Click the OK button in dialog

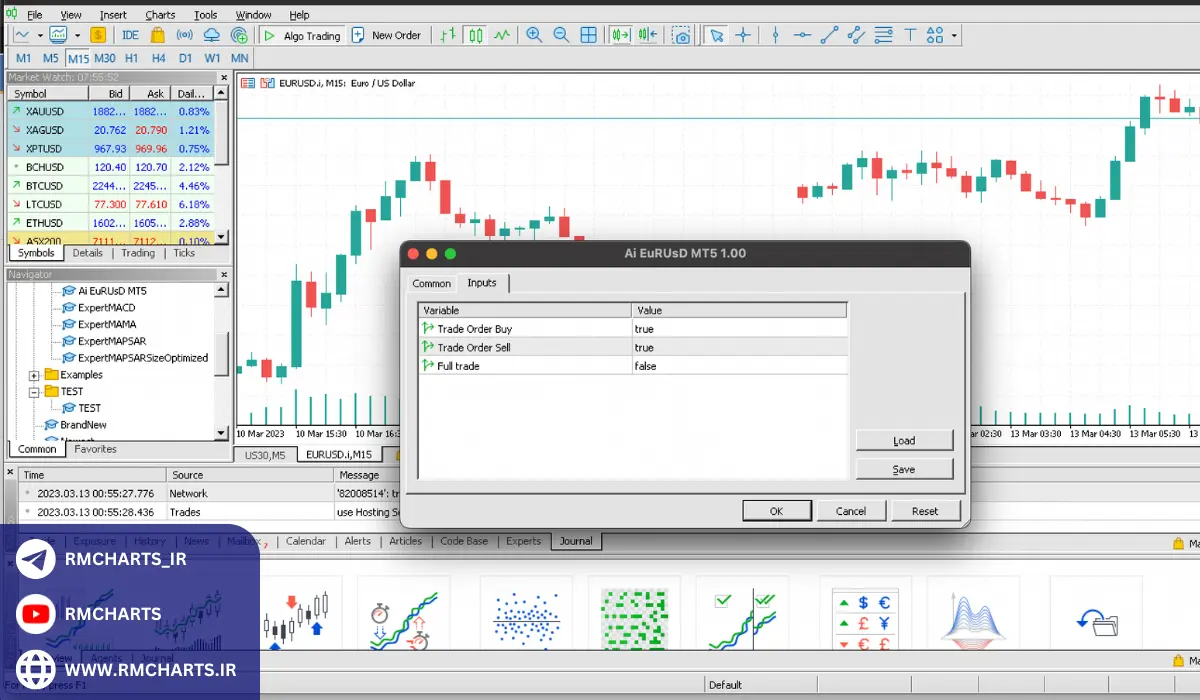point(776,511)
